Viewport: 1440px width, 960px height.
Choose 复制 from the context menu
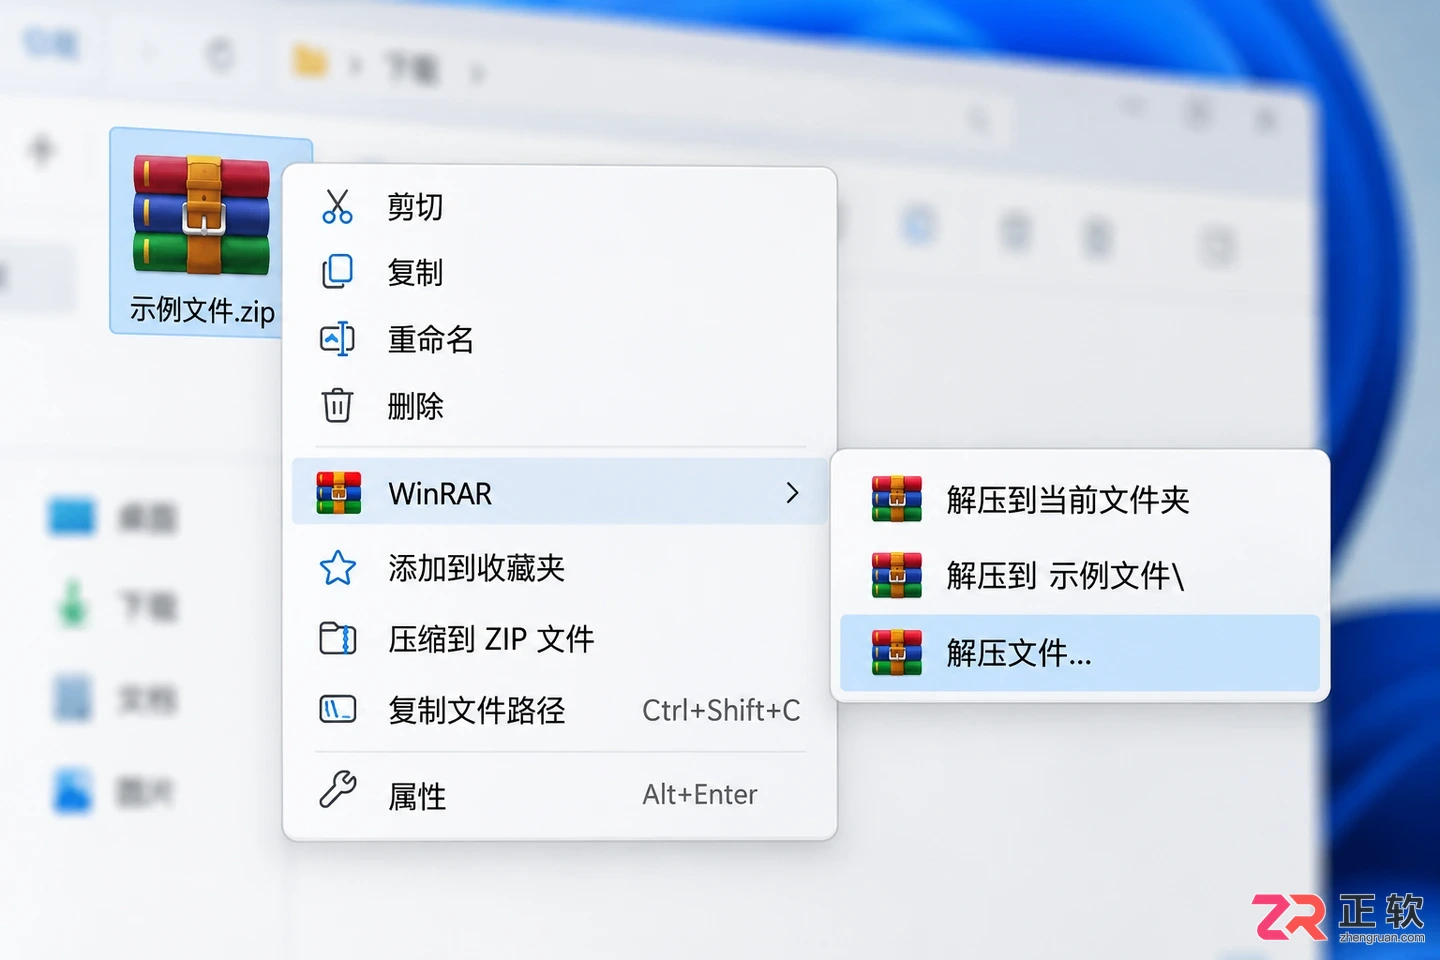pyautogui.click(x=560, y=272)
